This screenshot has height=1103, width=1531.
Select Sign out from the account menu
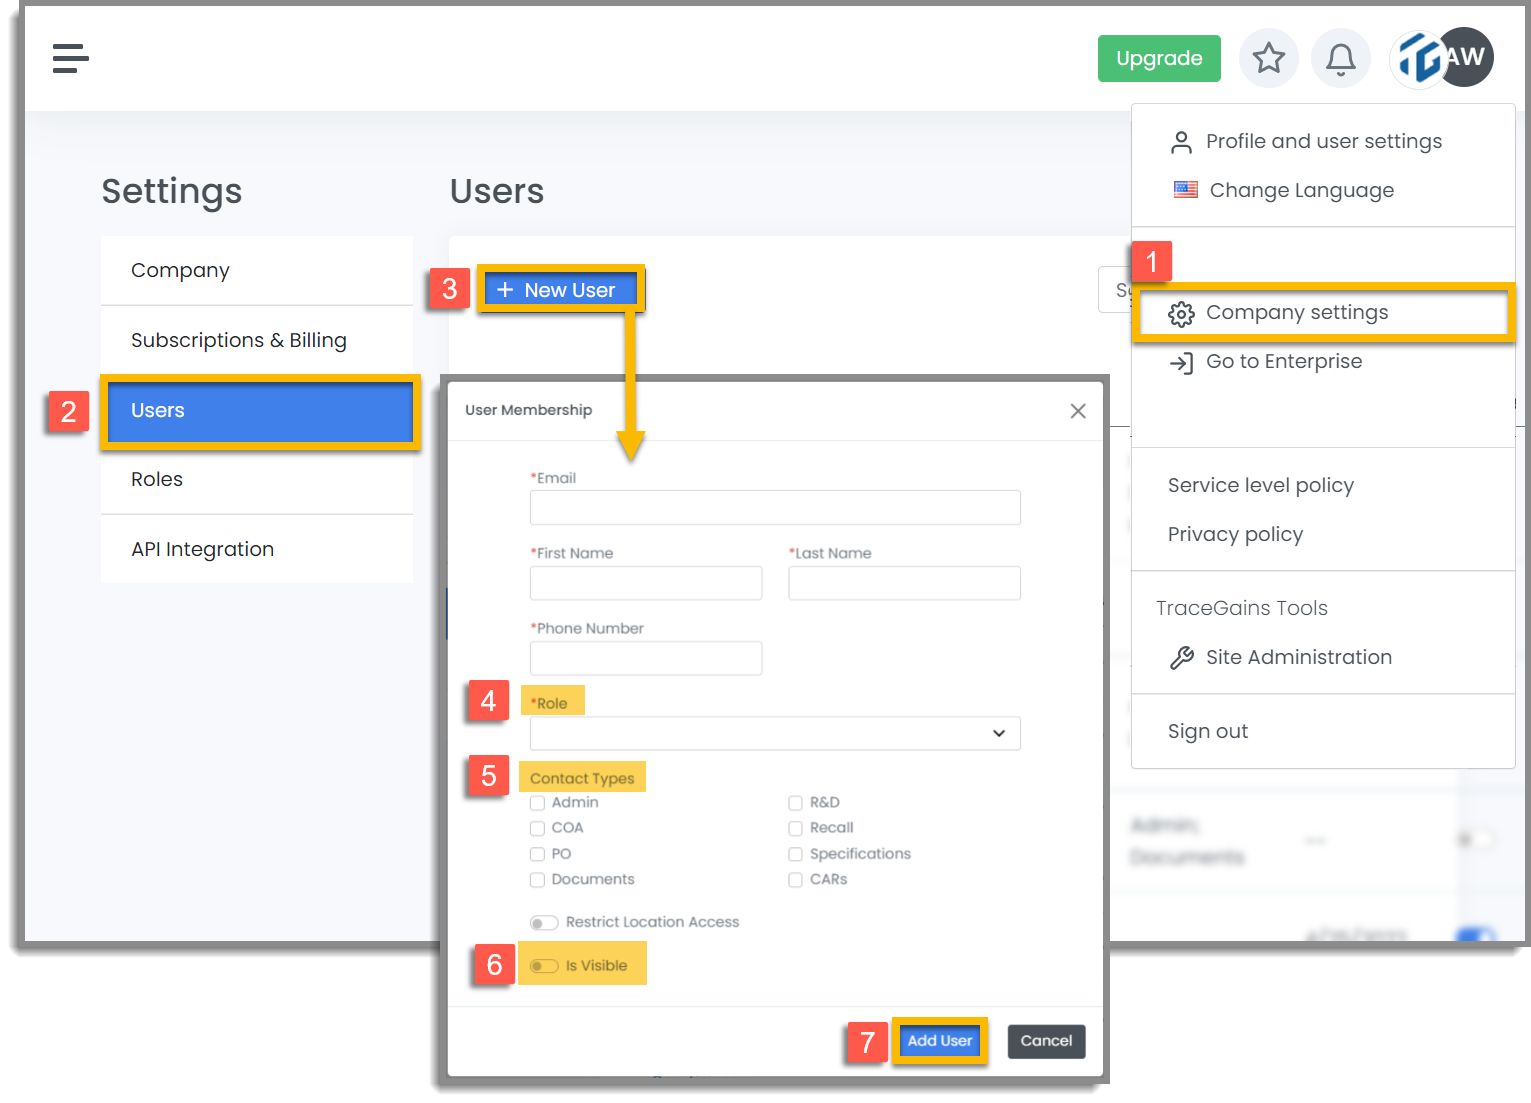tap(1207, 731)
